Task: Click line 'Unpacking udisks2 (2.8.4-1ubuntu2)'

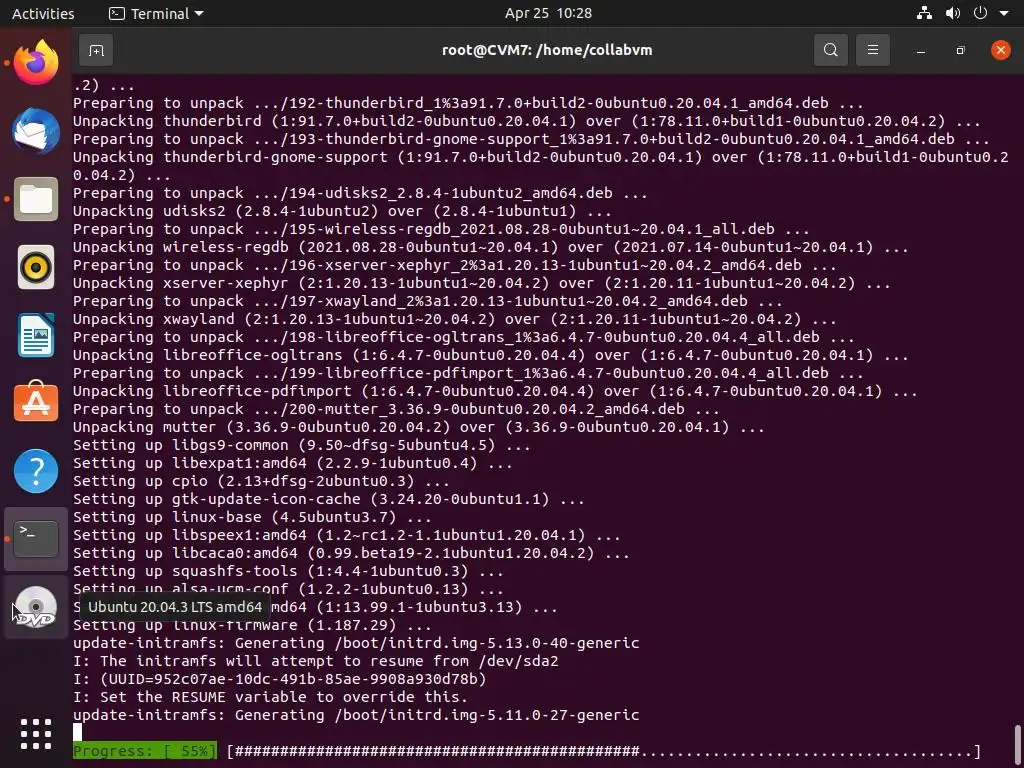Action: 342,211
